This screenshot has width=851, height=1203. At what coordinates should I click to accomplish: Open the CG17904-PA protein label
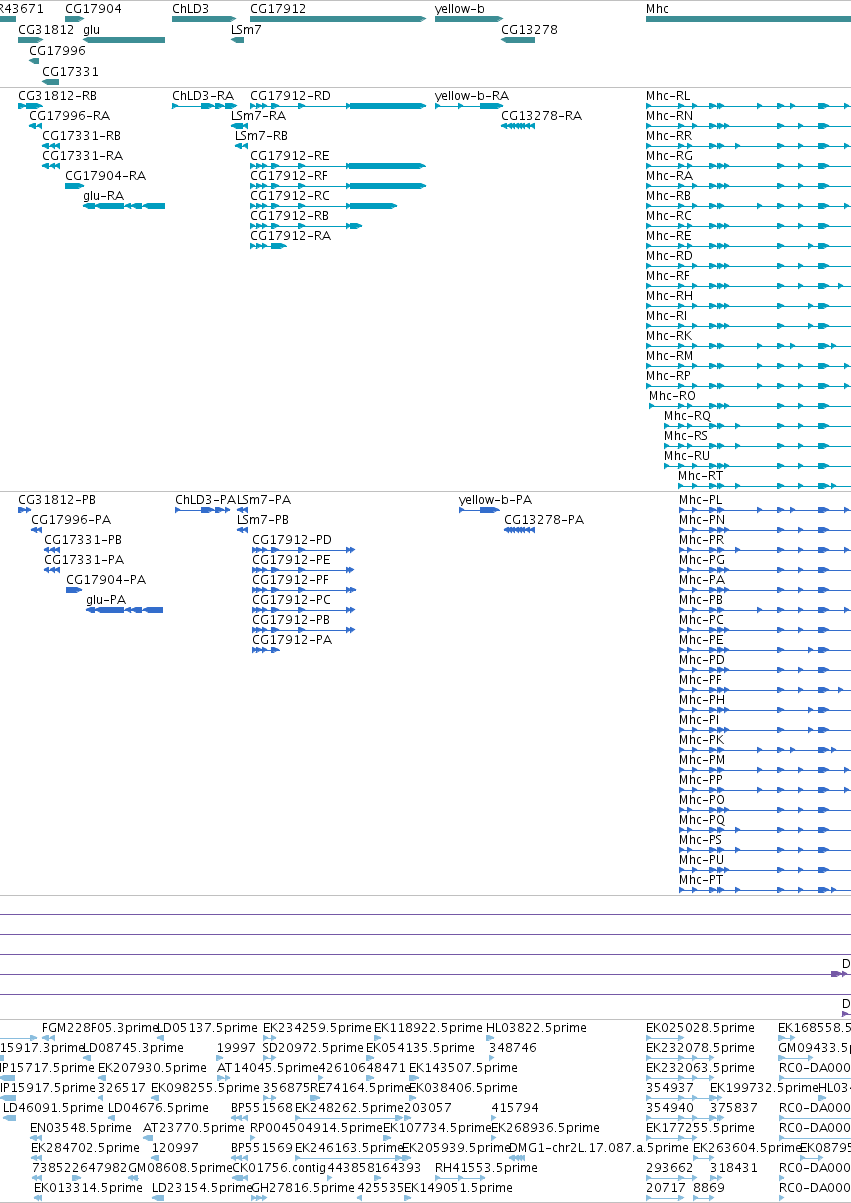tap(106, 580)
